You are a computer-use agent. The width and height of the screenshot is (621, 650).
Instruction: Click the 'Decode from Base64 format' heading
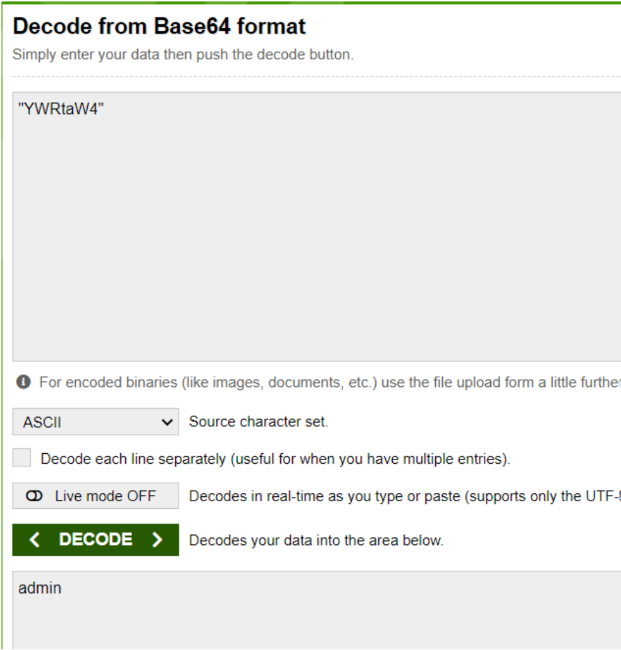point(159,26)
